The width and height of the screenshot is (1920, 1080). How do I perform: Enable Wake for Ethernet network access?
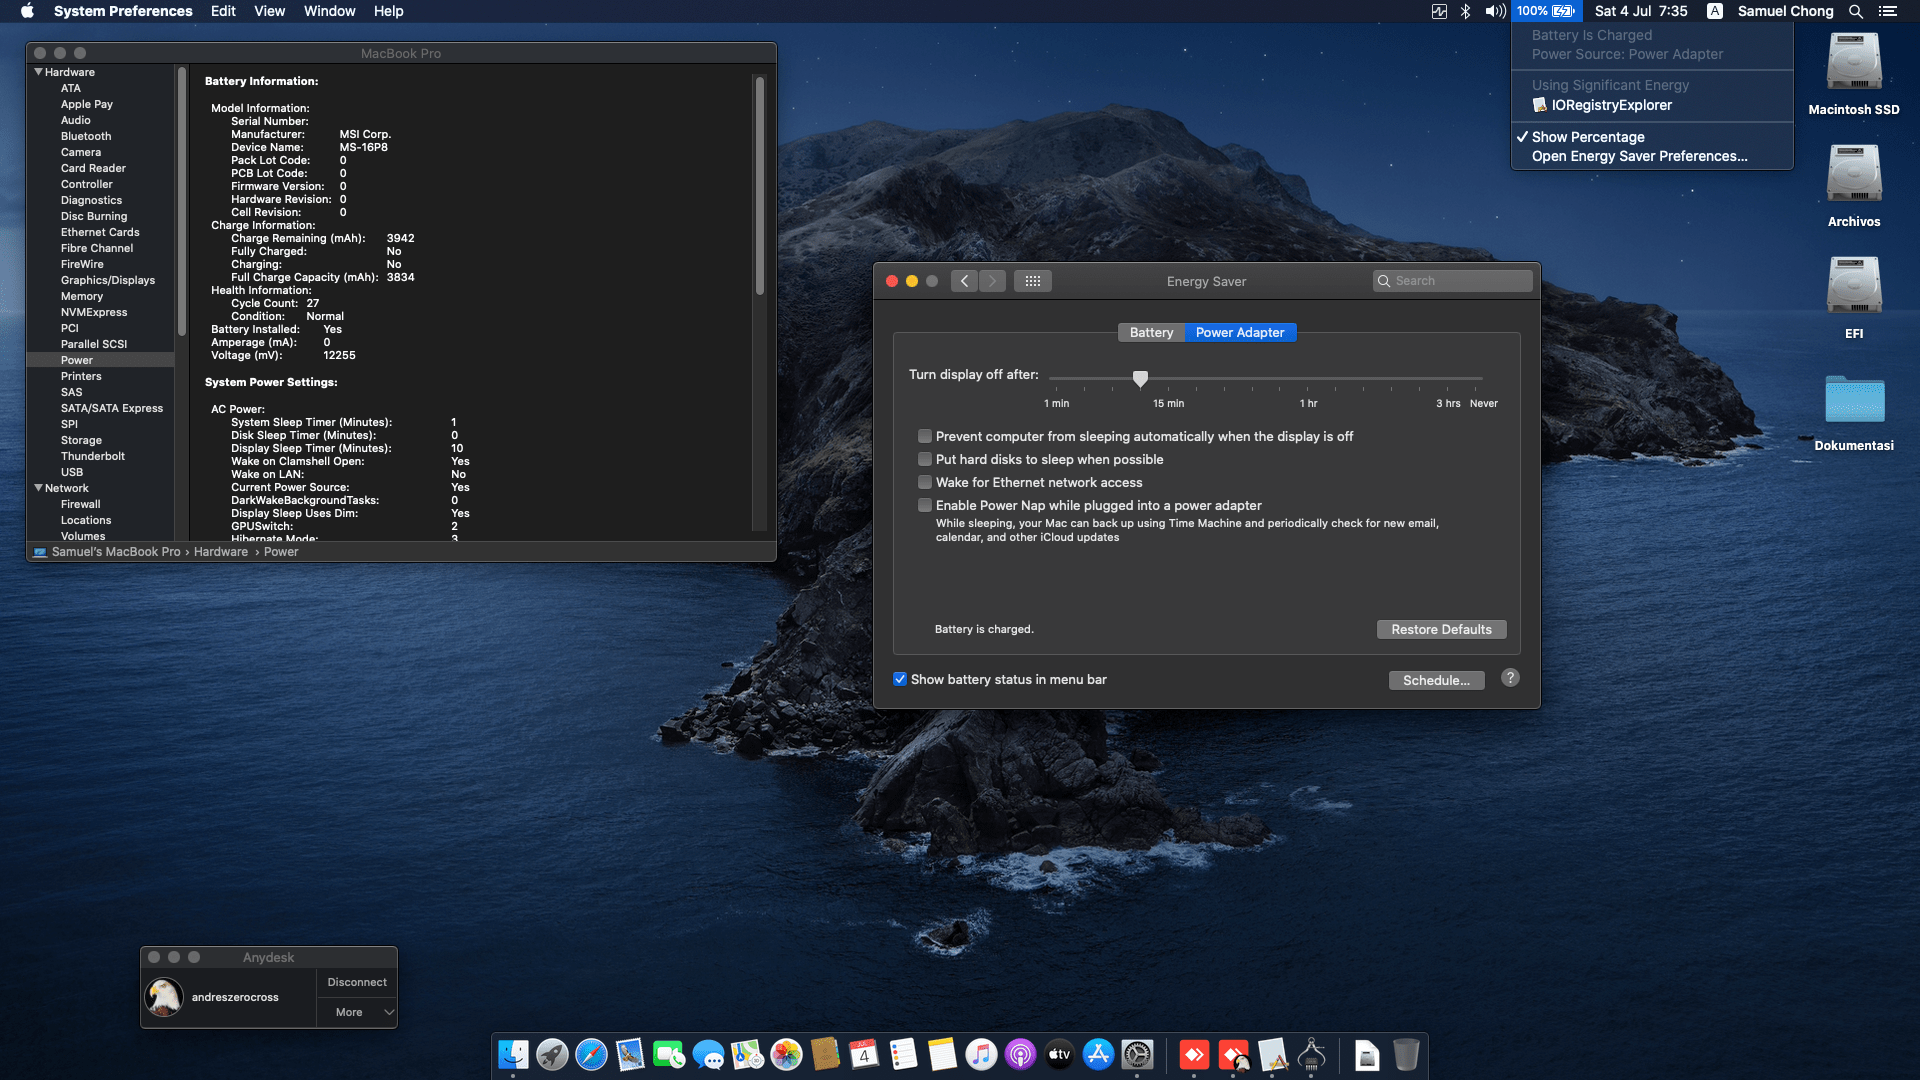(924, 482)
